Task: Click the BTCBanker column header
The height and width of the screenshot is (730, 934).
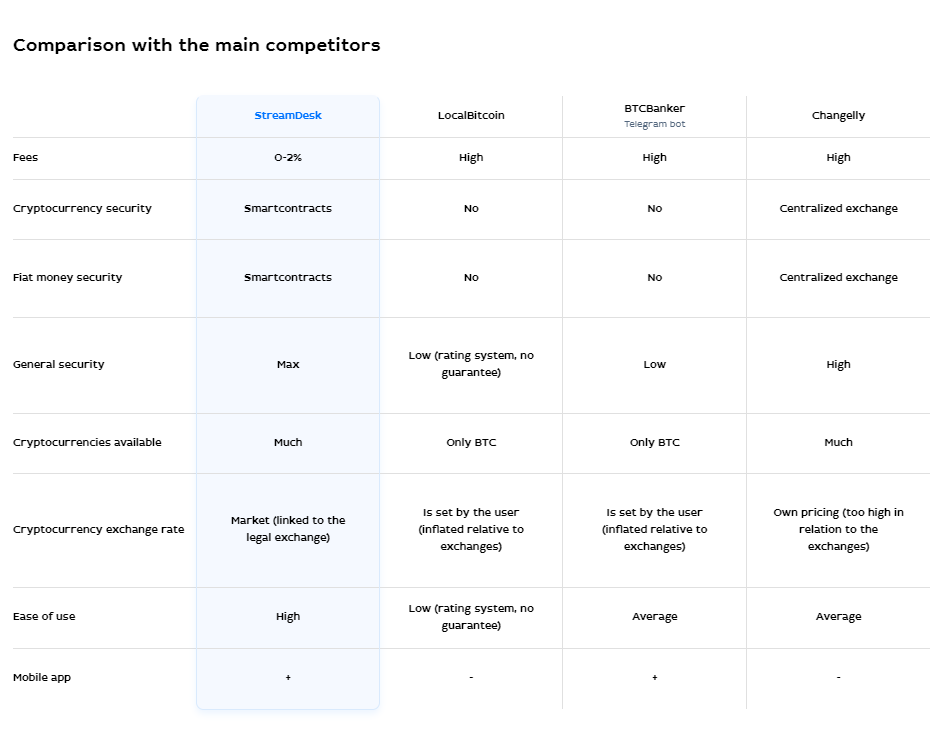Action: pyautogui.click(x=654, y=108)
